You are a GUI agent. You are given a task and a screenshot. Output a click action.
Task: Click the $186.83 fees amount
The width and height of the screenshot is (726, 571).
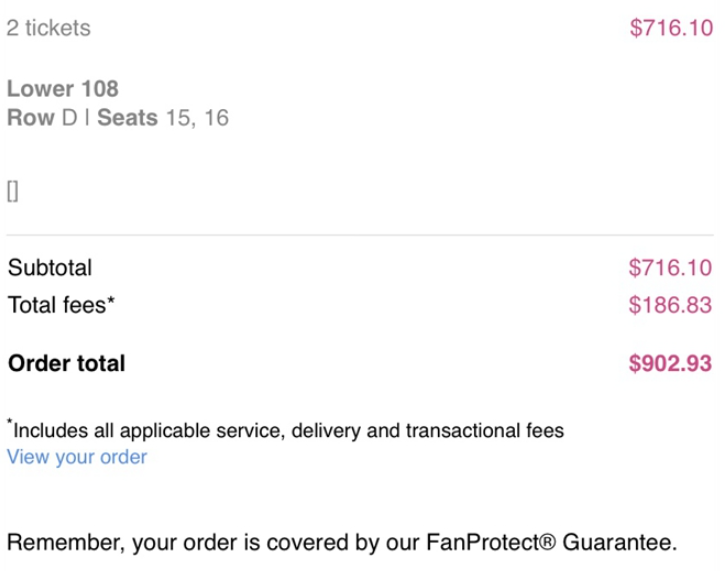[670, 305]
